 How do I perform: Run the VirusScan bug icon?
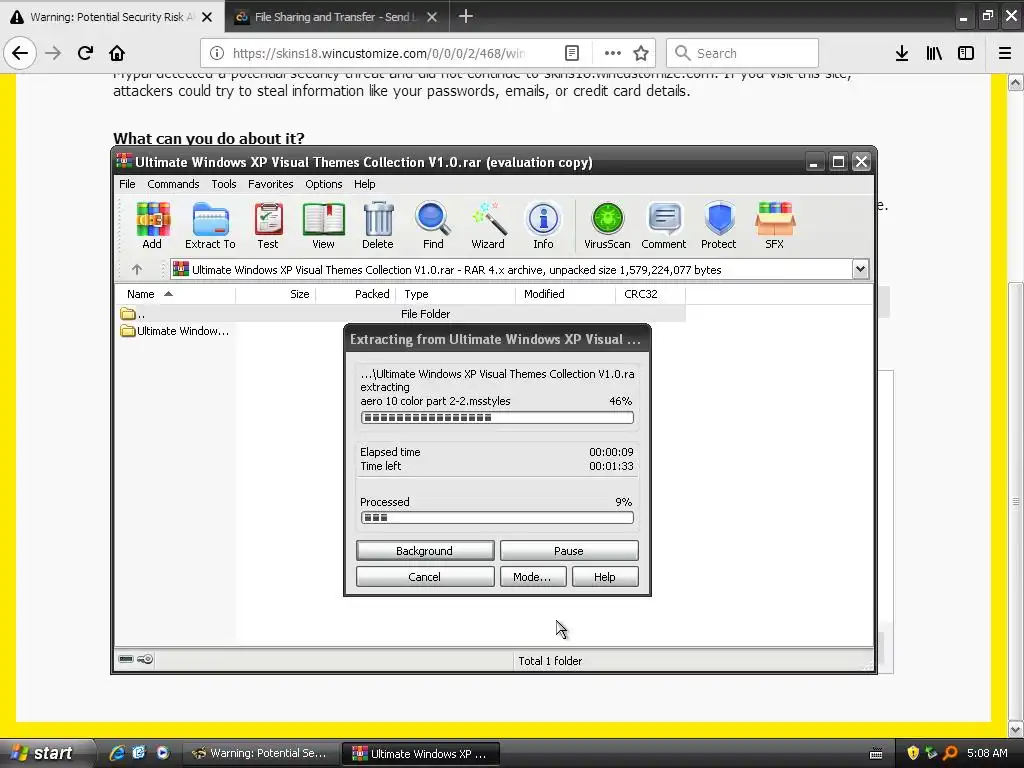coord(607,225)
